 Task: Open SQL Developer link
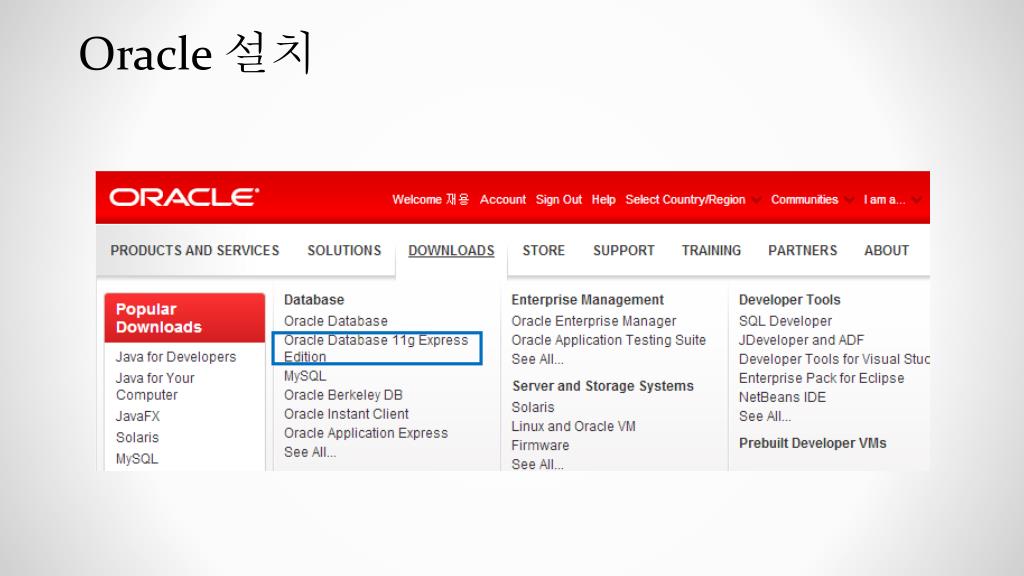[786, 321]
